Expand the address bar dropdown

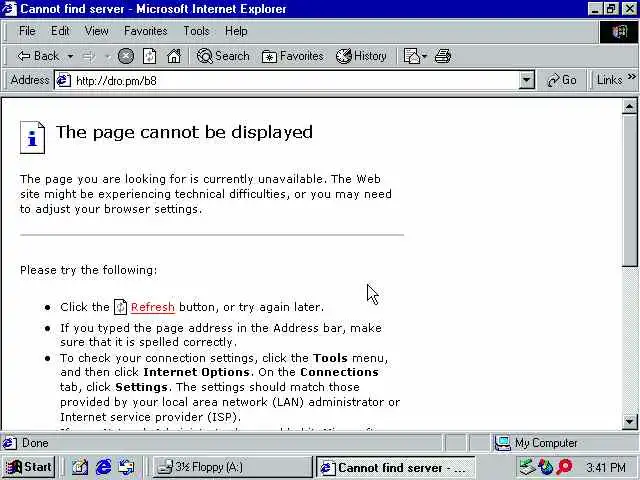click(527, 80)
